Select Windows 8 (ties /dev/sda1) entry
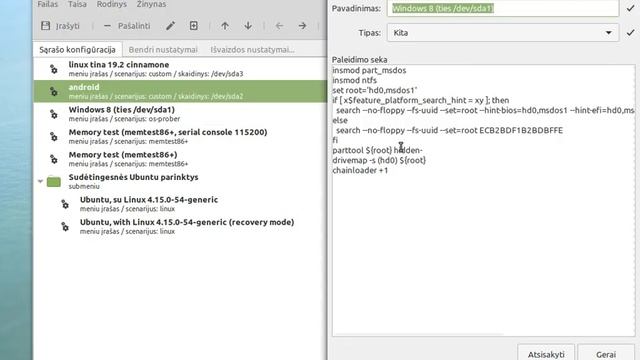 pyautogui.click(x=180, y=114)
